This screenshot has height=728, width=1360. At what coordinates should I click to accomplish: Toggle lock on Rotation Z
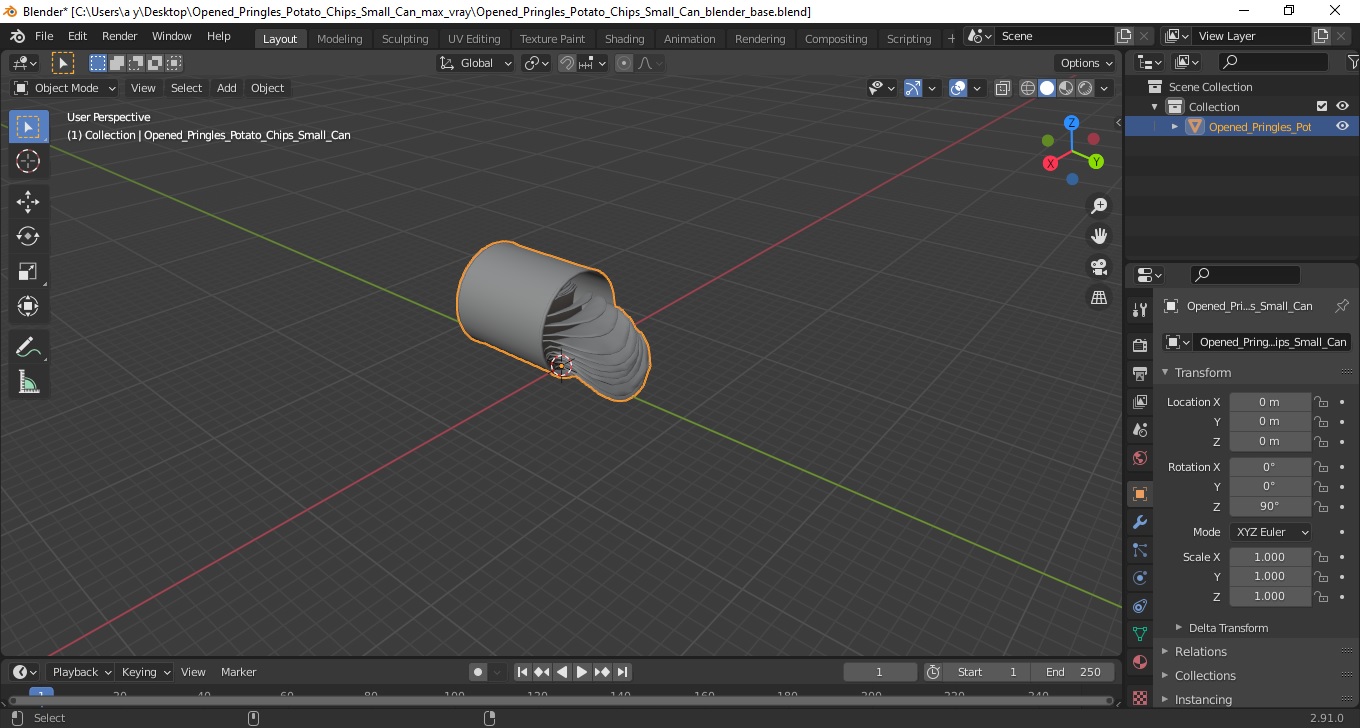point(1321,506)
